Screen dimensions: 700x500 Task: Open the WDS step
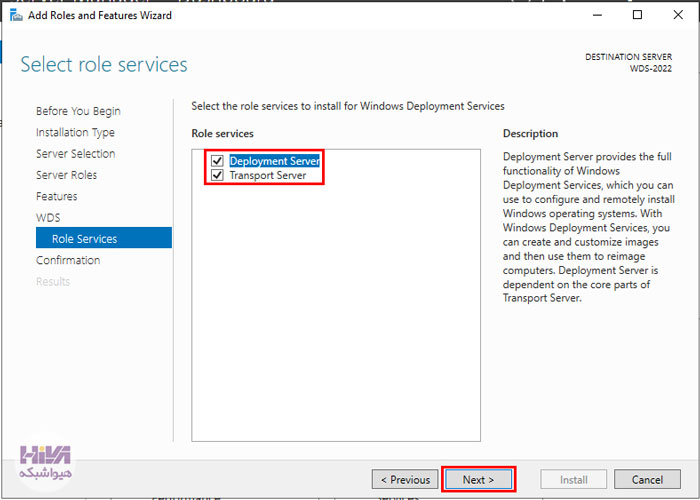48,218
